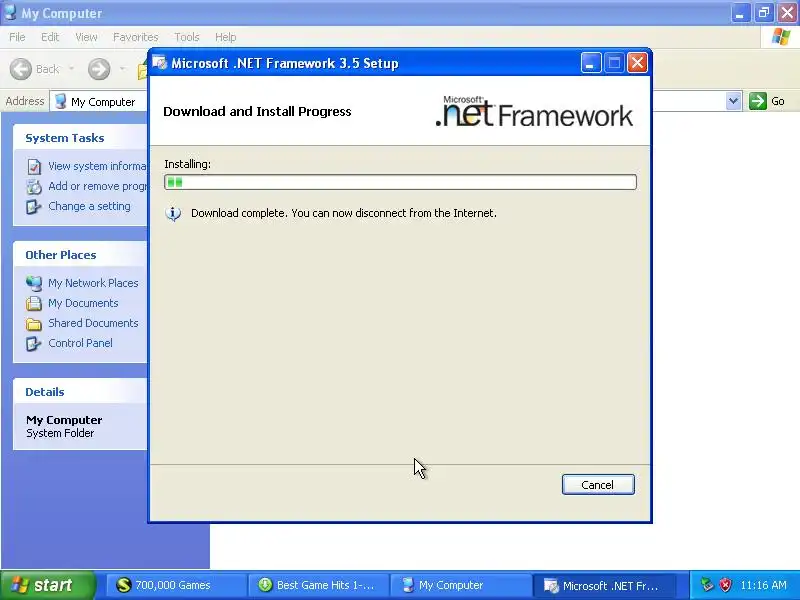The image size is (800, 600).
Task: Open the Edit menu in My Computer
Action: click(x=50, y=37)
